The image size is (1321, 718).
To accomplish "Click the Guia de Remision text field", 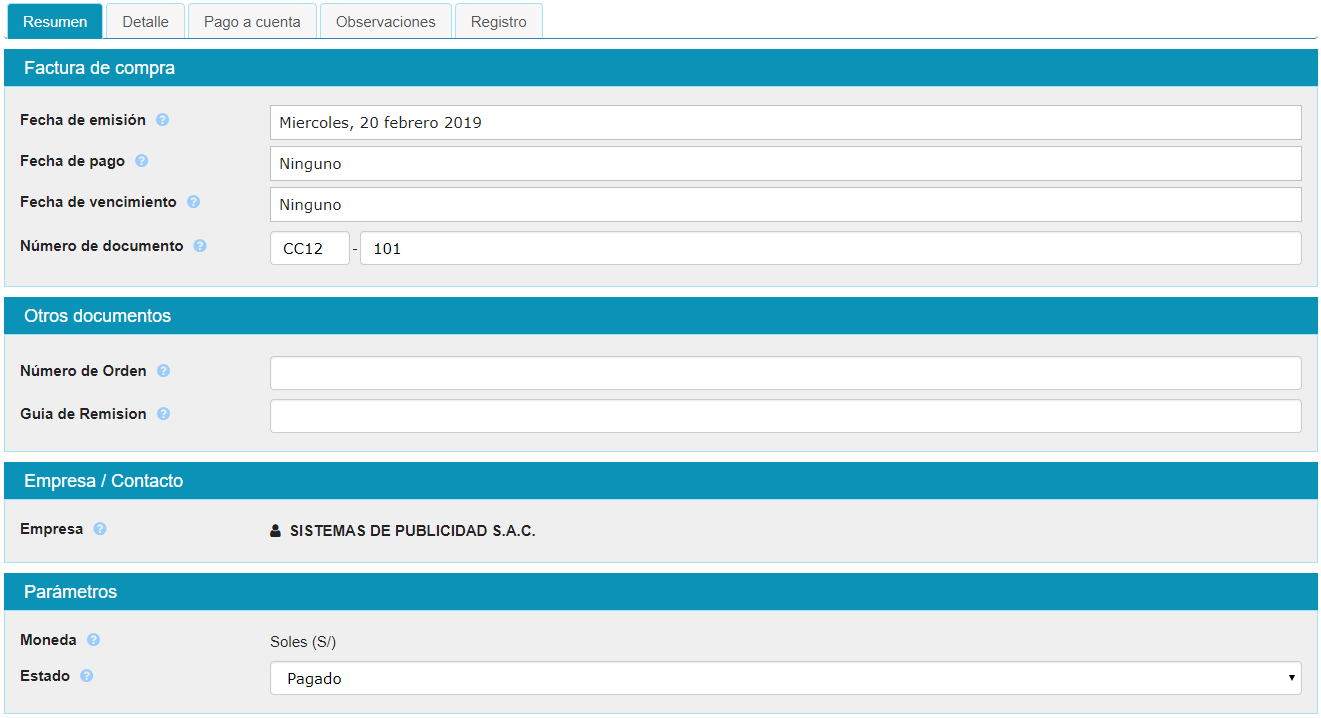I will 785,416.
